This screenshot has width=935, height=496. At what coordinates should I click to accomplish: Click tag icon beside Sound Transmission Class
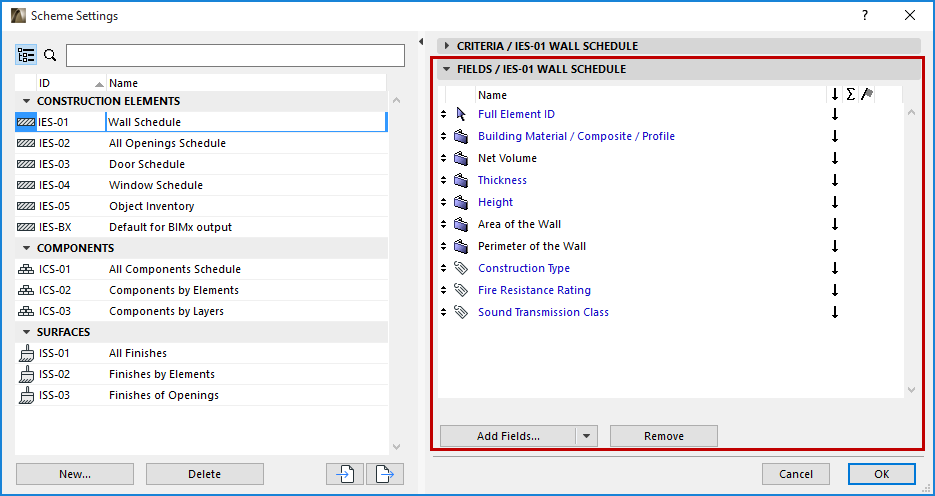pyautogui.click(x=461, y=312)
